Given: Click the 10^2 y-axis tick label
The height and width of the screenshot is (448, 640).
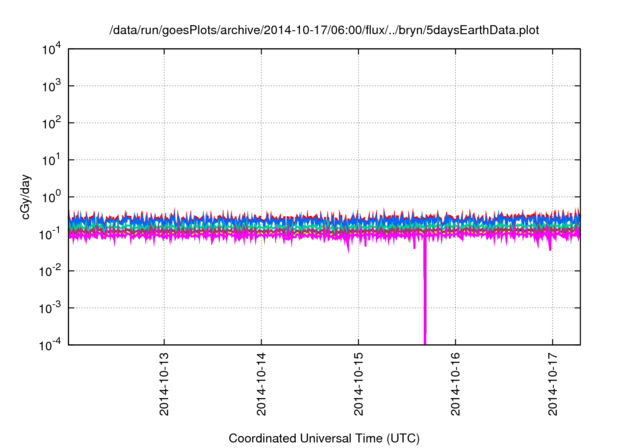Looking at the screenshot, I should coord(51,123).
